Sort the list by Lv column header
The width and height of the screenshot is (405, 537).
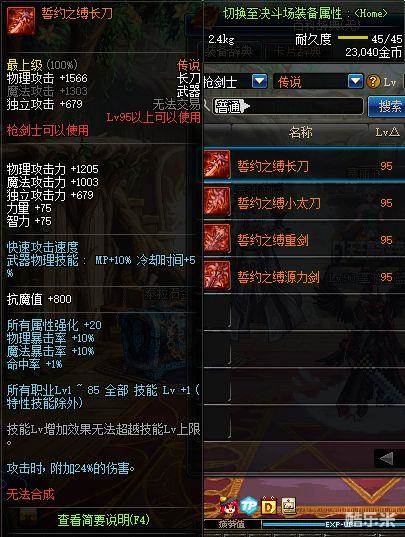click(x=387, y=132)
